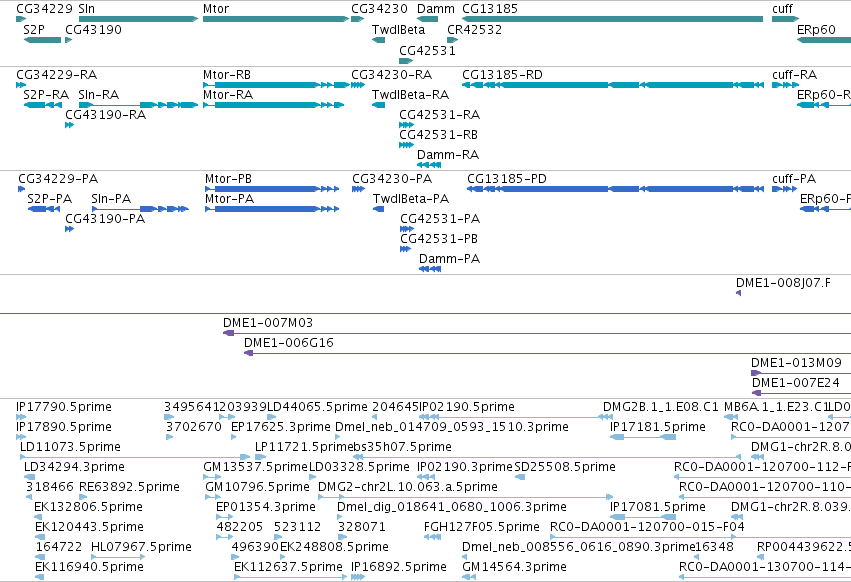Select the EP01354.3prime EST label
The image size is (851, 582).
(x=266, y=507)
